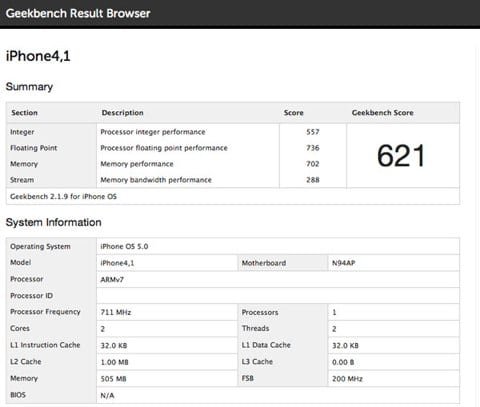Click the 711 MHz processor frequency value
Image resolution: width=480 pixels, height=407 pixels.
pyautogui.click(x=116, y=312)
